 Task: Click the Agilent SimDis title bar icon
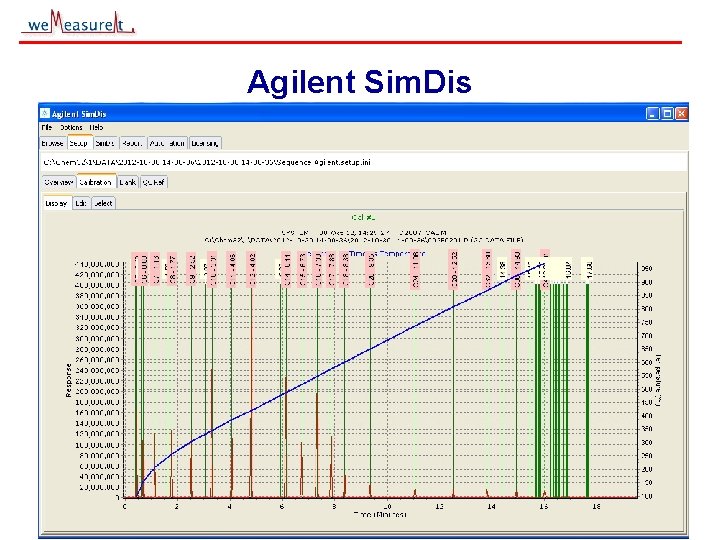pyautogui.click(x=45, y=113)
